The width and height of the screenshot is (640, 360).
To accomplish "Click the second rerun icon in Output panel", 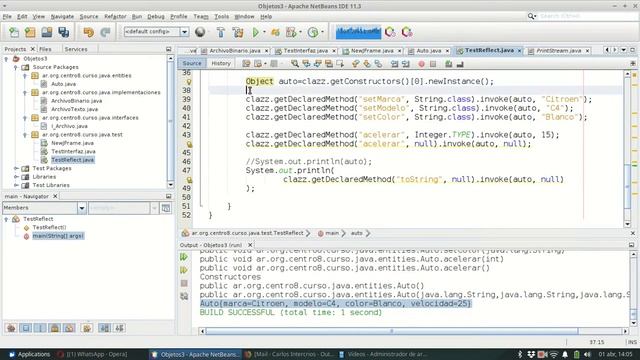I will [184, 270].
